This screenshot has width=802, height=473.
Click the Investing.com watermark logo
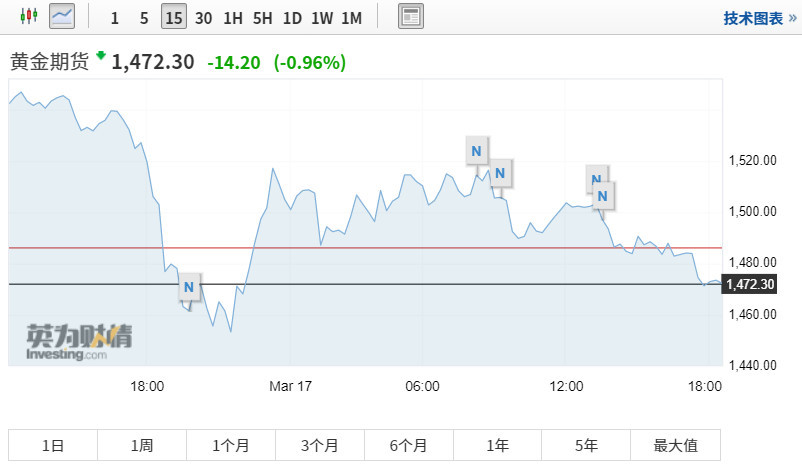[x=79, y=342]
